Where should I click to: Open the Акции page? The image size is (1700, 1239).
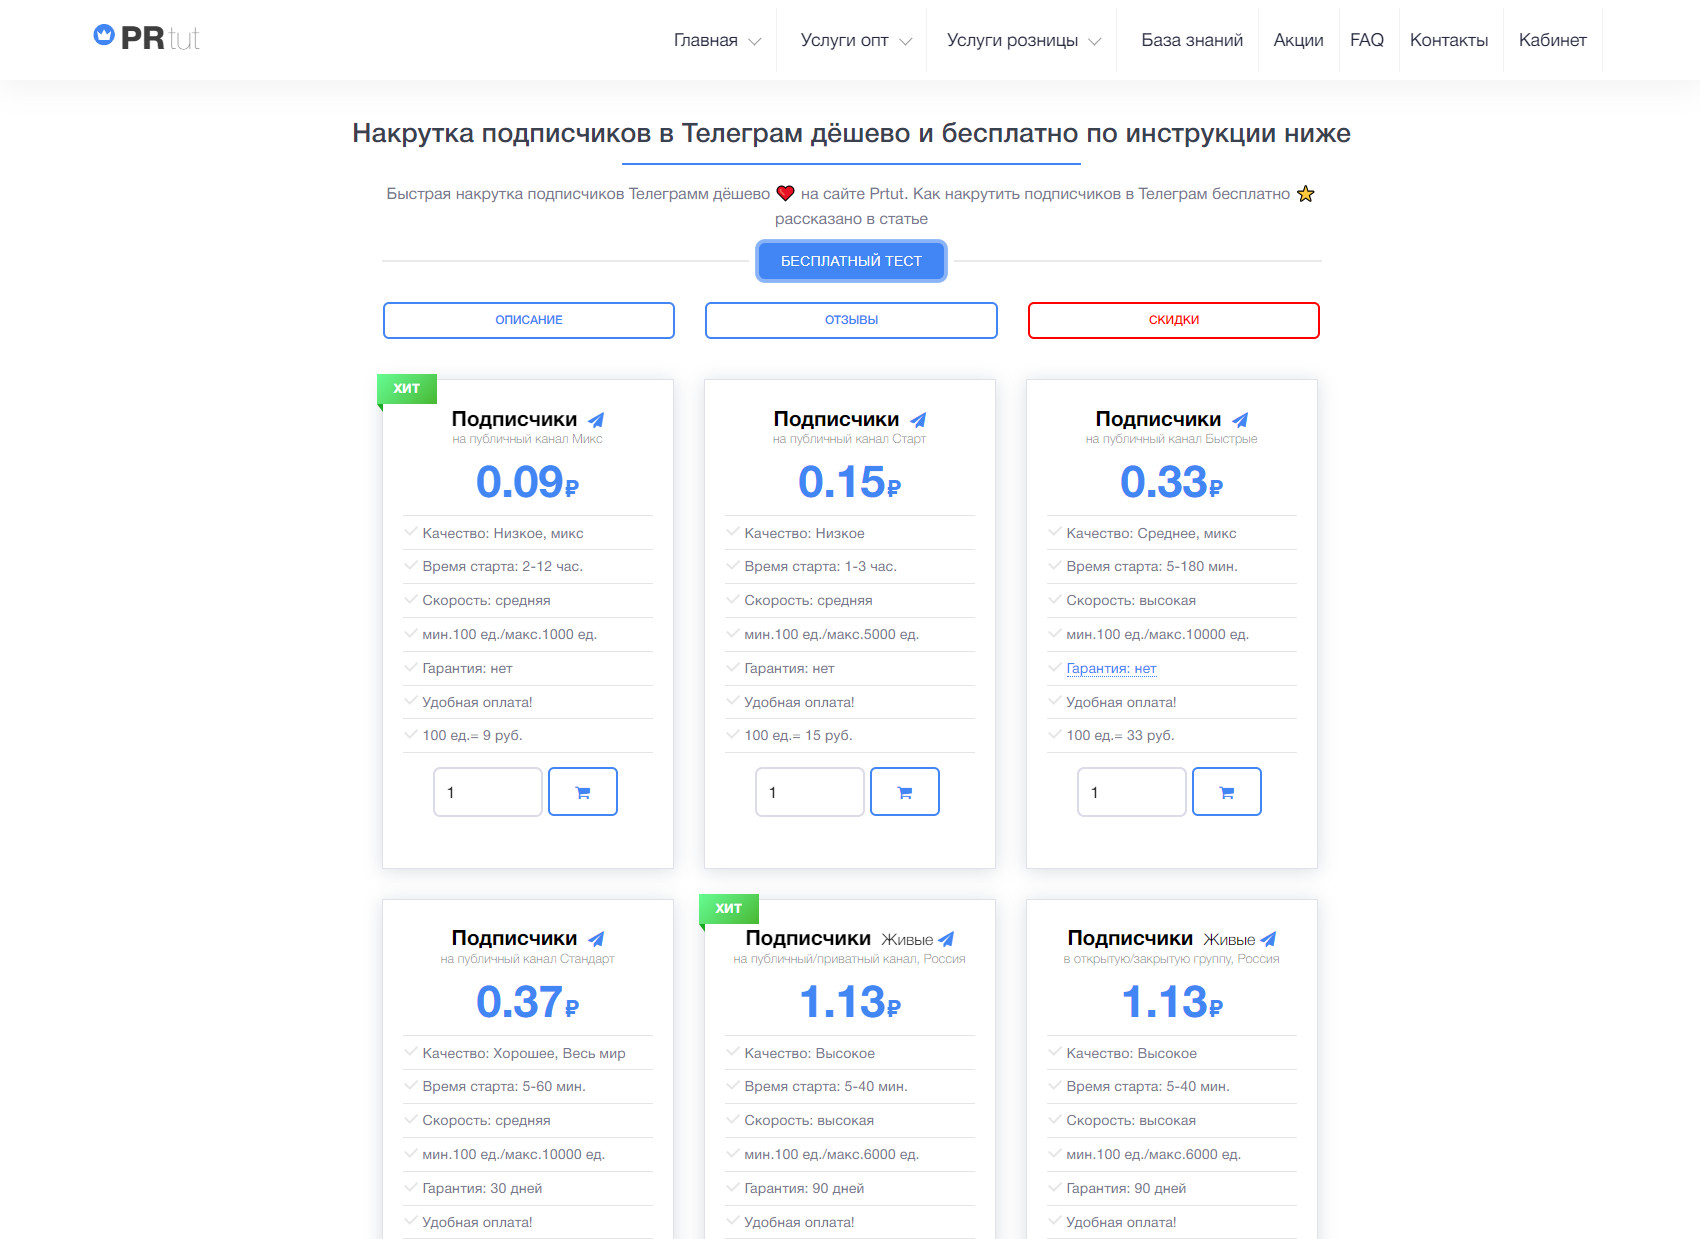pos(1298,40)
